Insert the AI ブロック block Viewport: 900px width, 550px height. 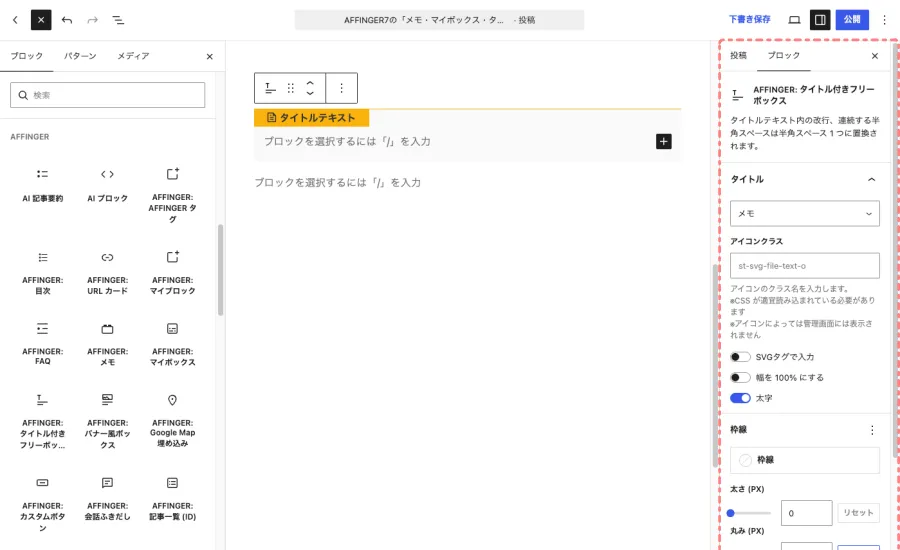pyautogui.click(x=107, y=185)
